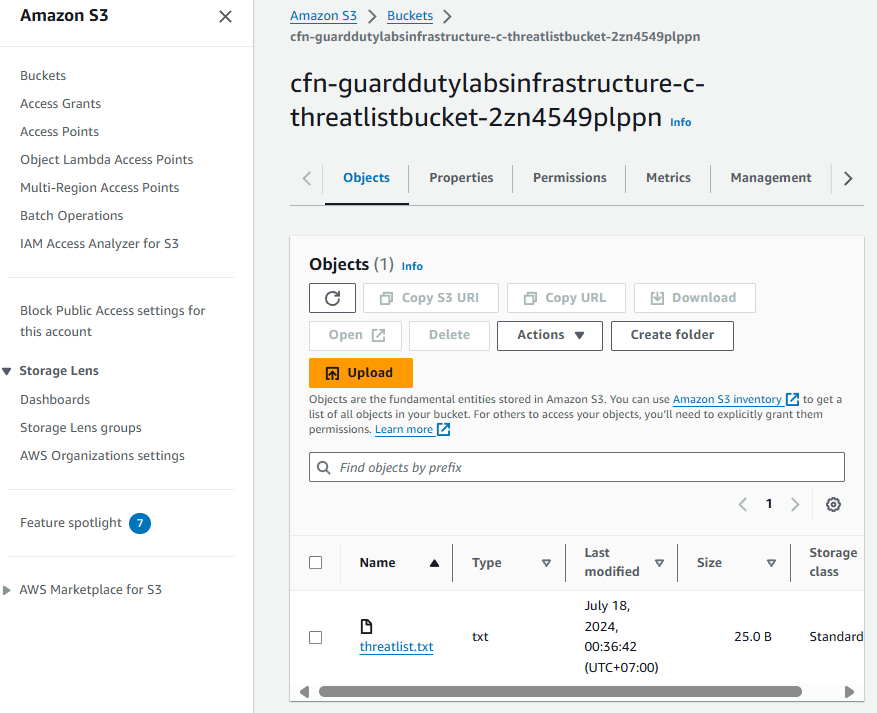Image resolution: width=877 pixels, height=713 pixels.
Task: Click the orange Upload button
Action: 361,373
